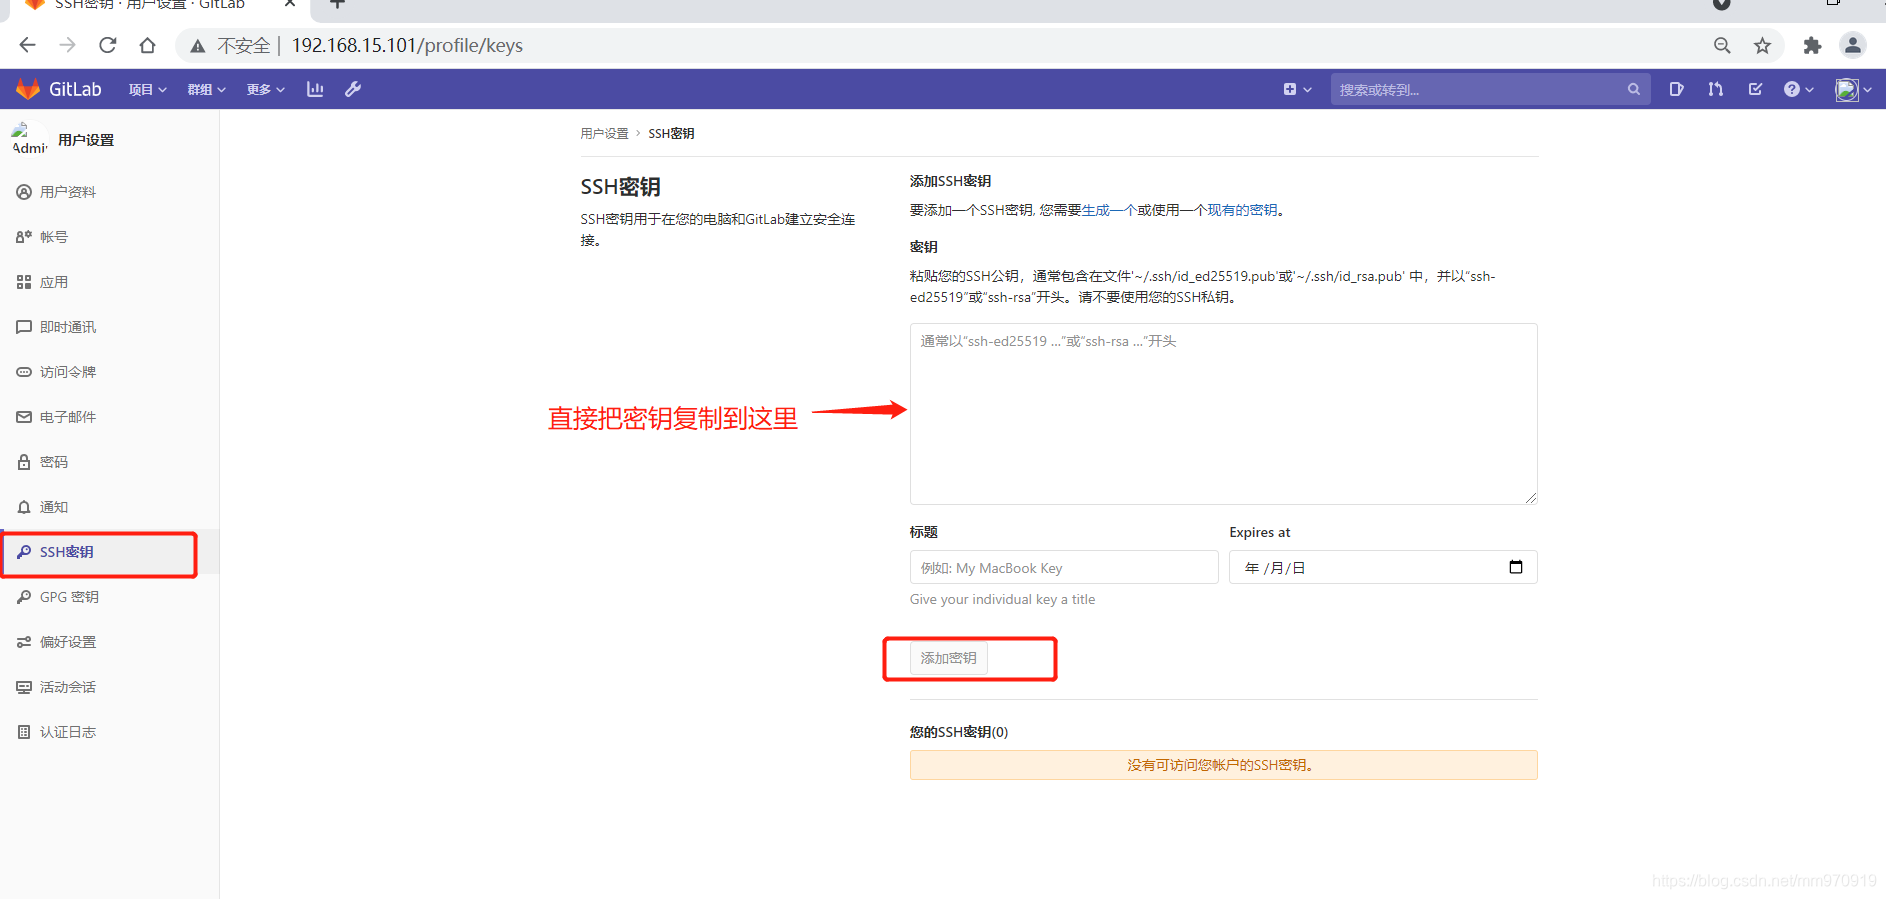Open the issues icon in top navbar
Screen dimensions: 1886x899
(x=1676, y=89)
